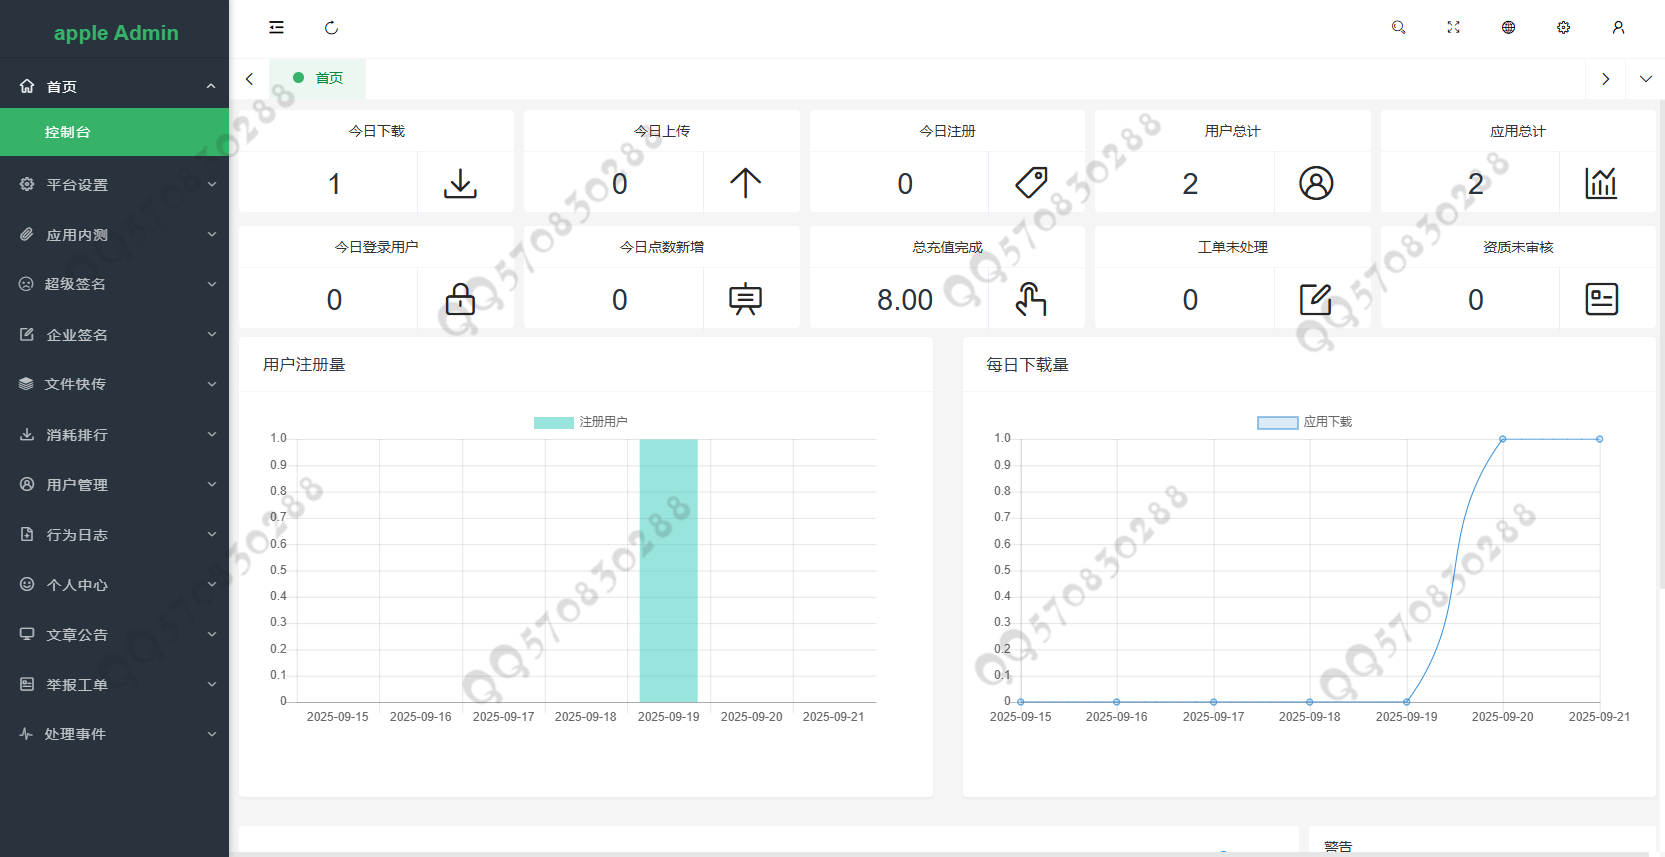The image size is (1665, 857).
Task: Click the apple Admin logo title
Action: click(x=116, y=33)
